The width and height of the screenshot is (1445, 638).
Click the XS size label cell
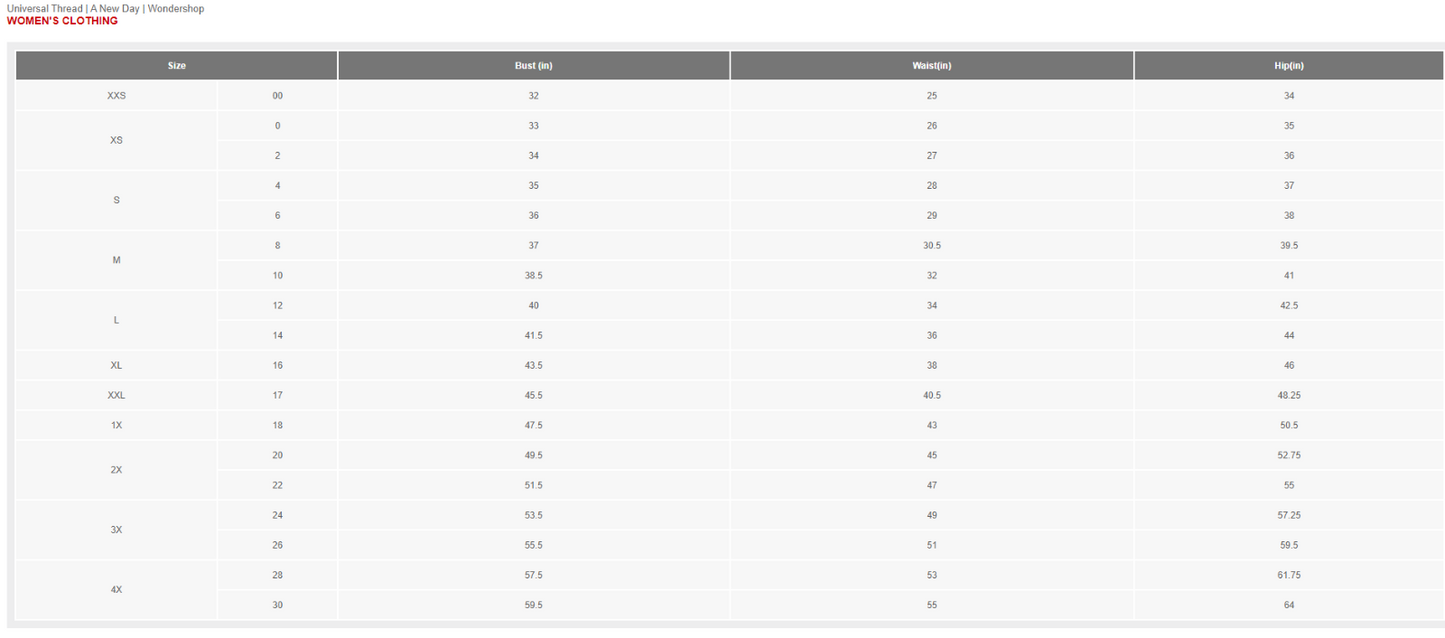pos(117,140)
